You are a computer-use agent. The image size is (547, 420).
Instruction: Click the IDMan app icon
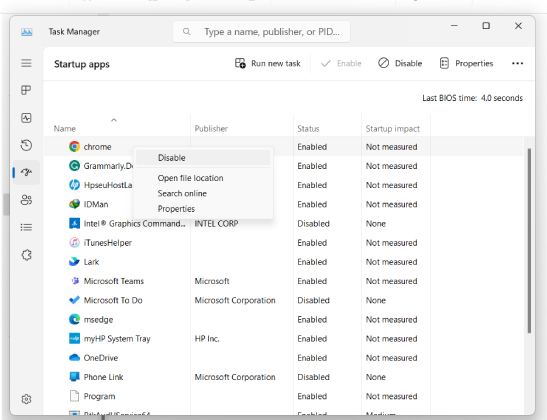pos(74,204)
